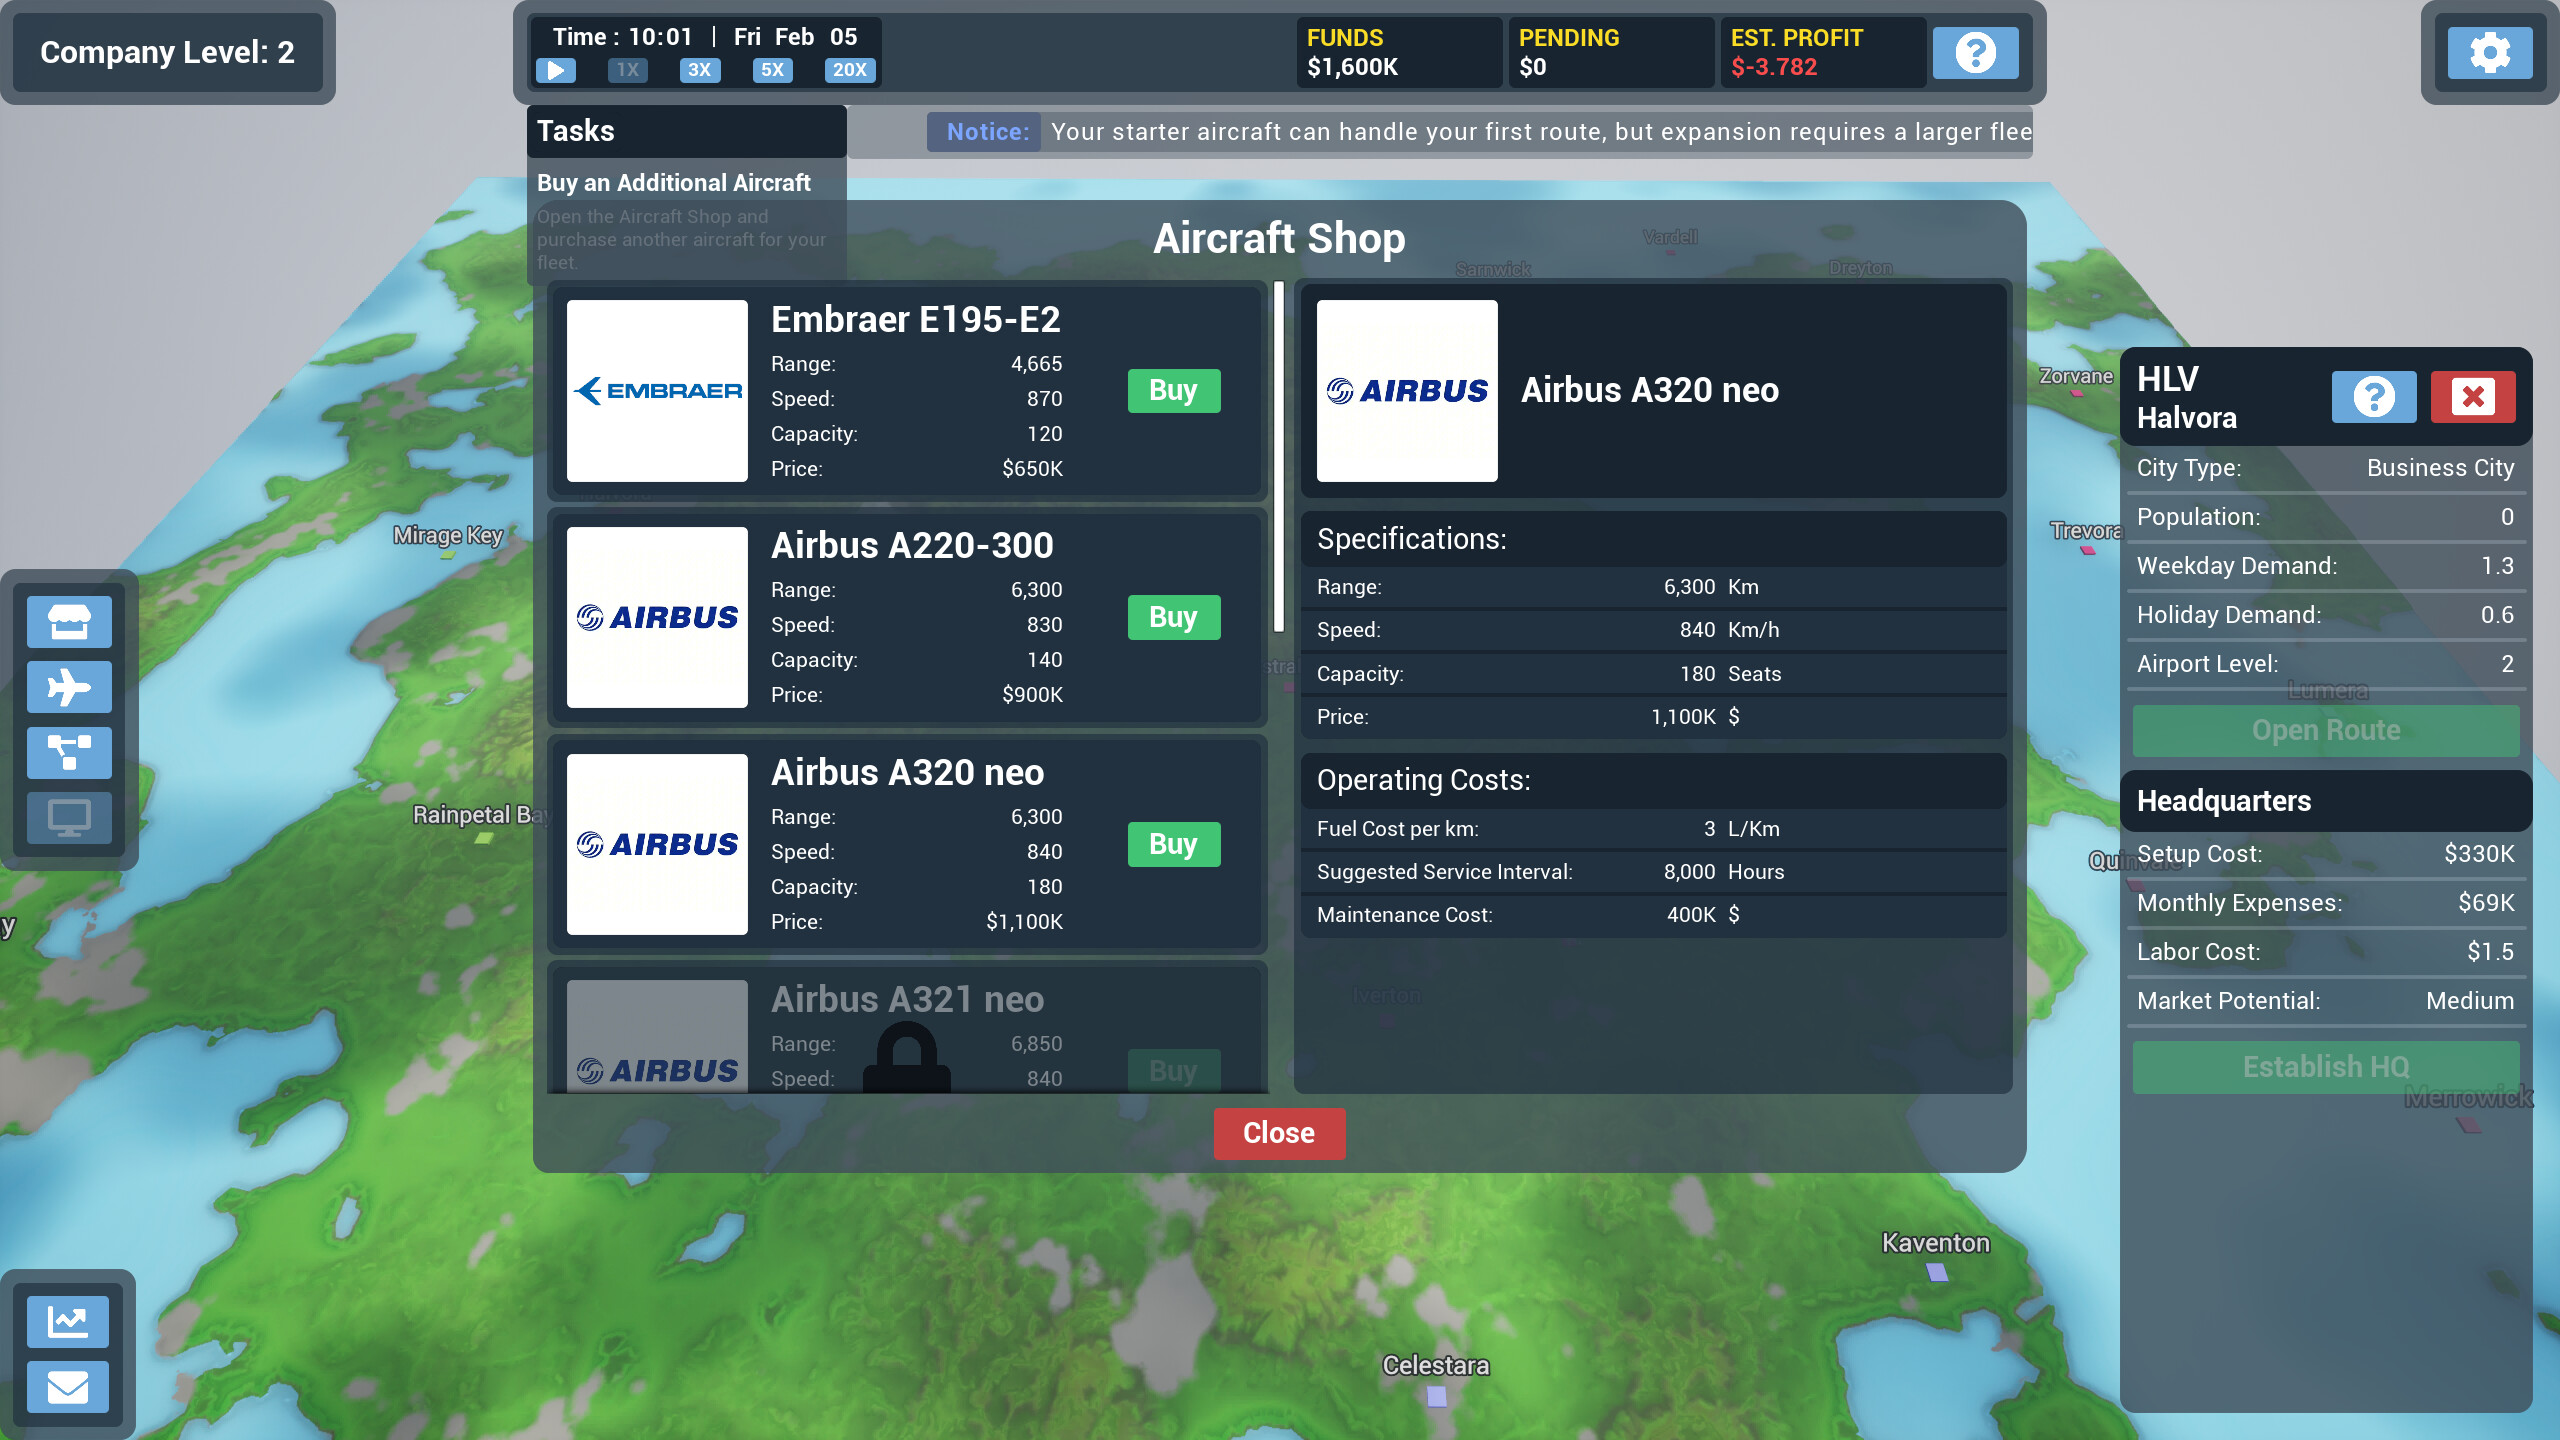Open the mail envelope icon
The height and width of the screenshot is (1440, 2560).
[68, 1387]
